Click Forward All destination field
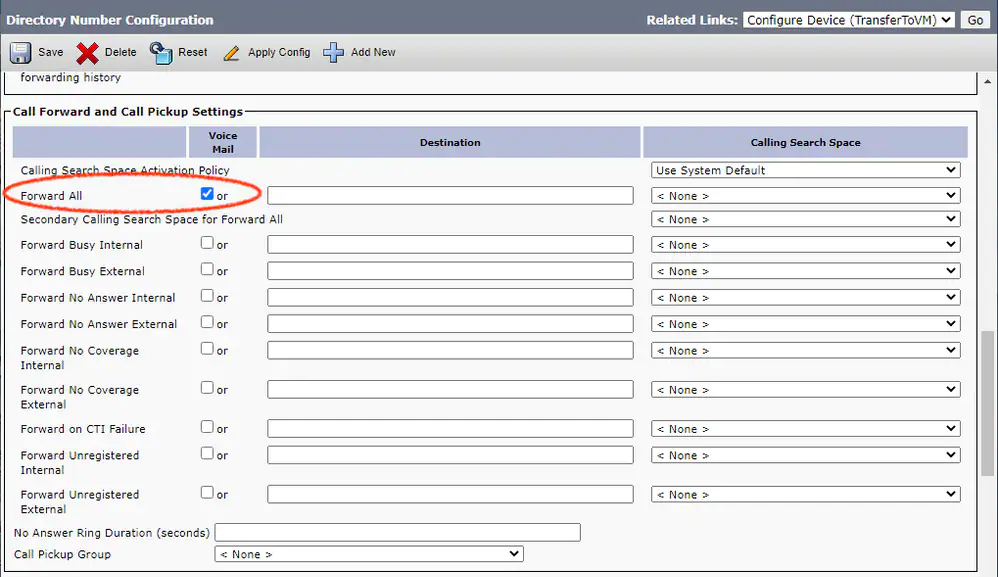This screenshot has height=577, width=998. [450, 195]
